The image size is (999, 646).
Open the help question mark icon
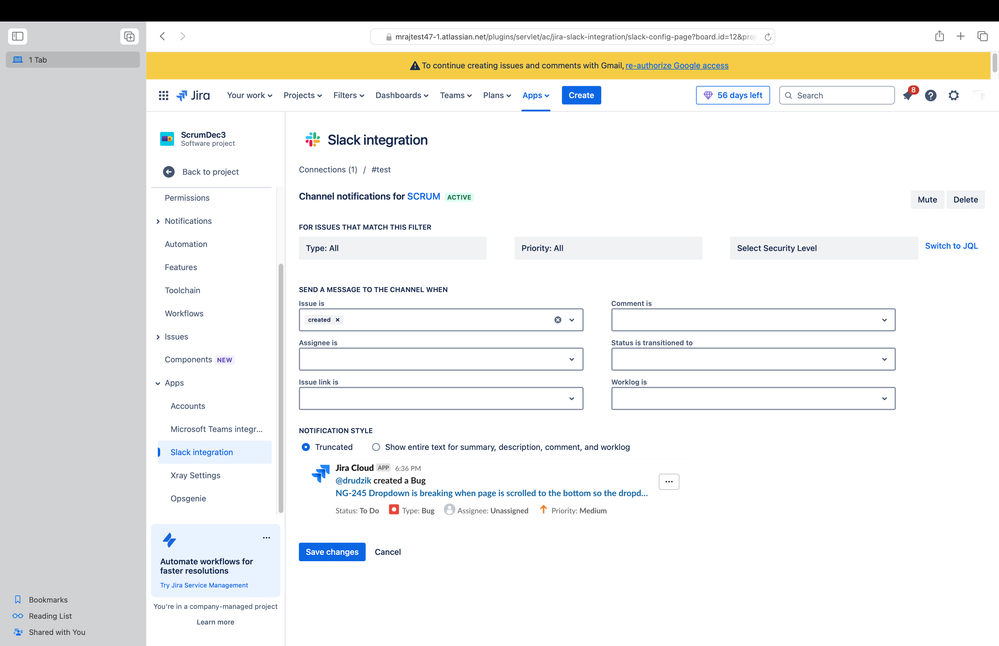(x=931, y=96)
